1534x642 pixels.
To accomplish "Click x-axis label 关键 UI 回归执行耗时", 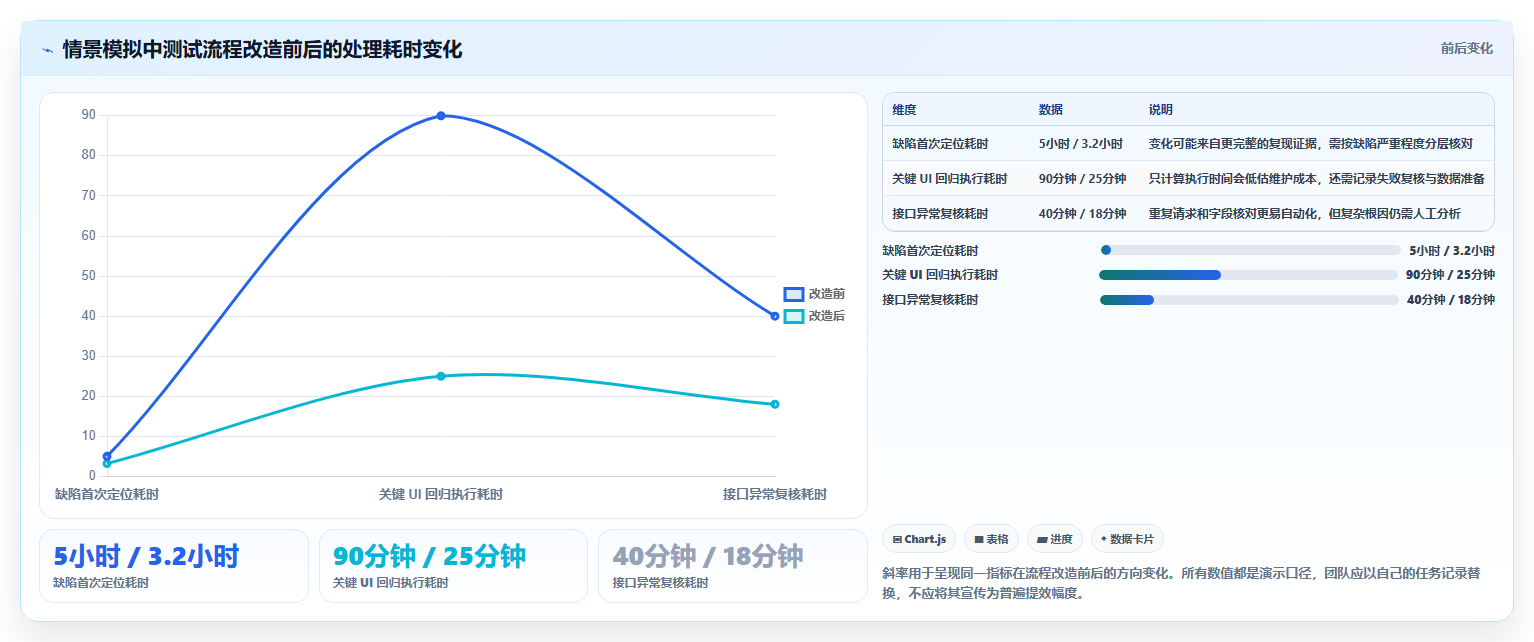I will [441, 494].
